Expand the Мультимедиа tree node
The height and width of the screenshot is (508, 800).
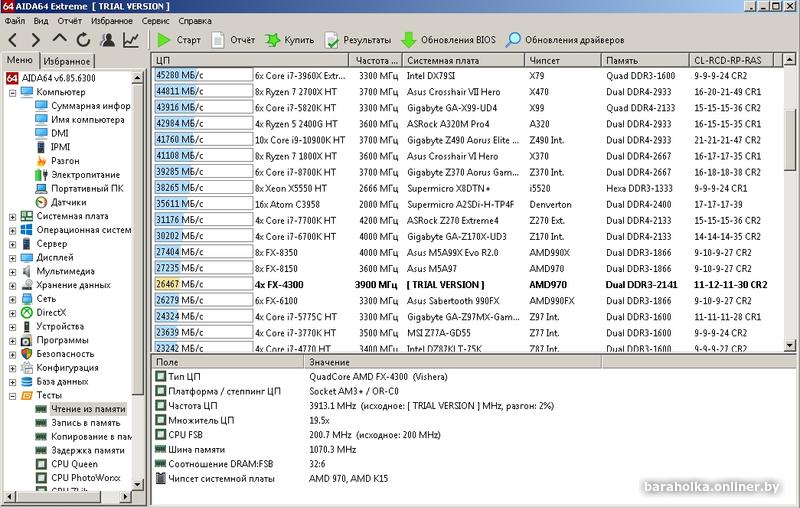12,272
